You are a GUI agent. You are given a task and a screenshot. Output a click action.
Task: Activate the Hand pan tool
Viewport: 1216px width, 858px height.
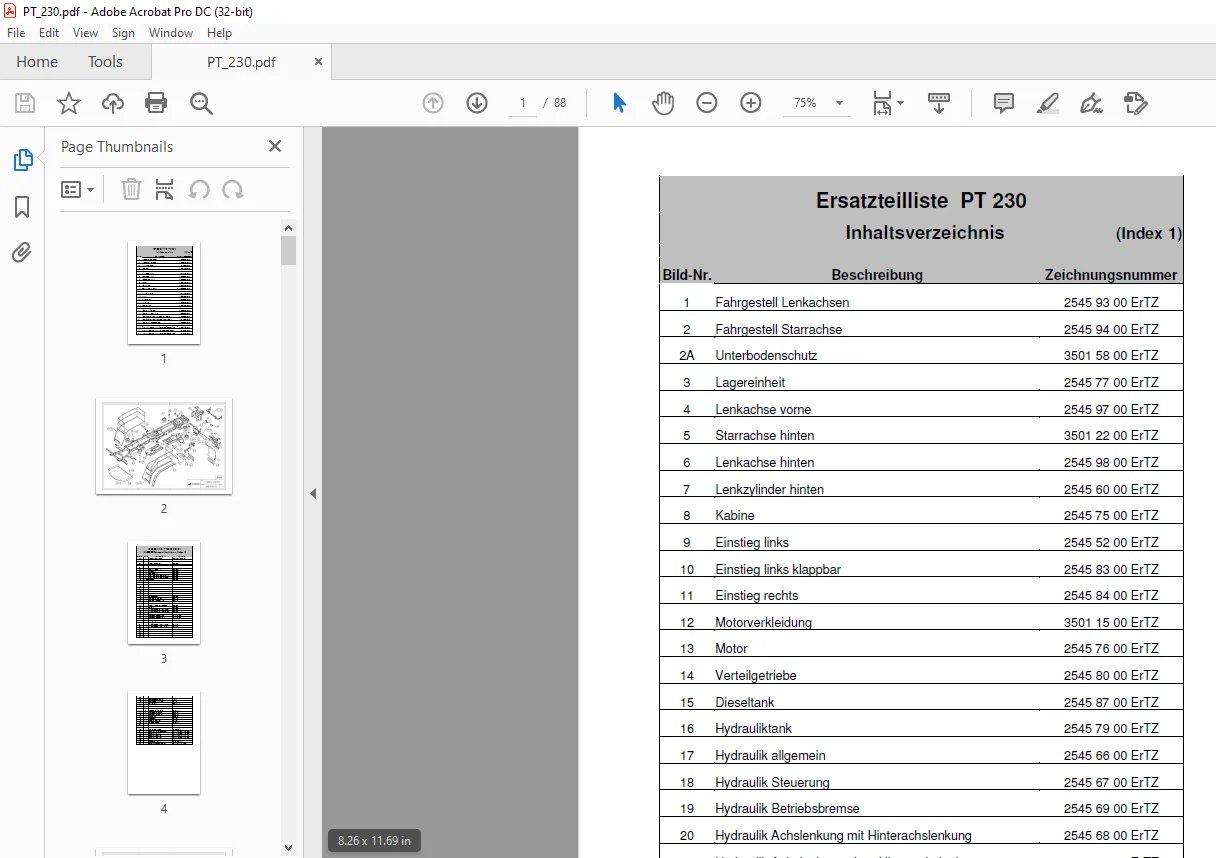663,103
